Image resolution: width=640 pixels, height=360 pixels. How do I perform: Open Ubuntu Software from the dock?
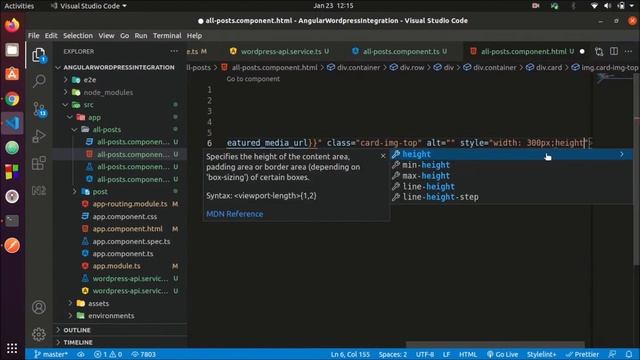(x=12, y=74)
